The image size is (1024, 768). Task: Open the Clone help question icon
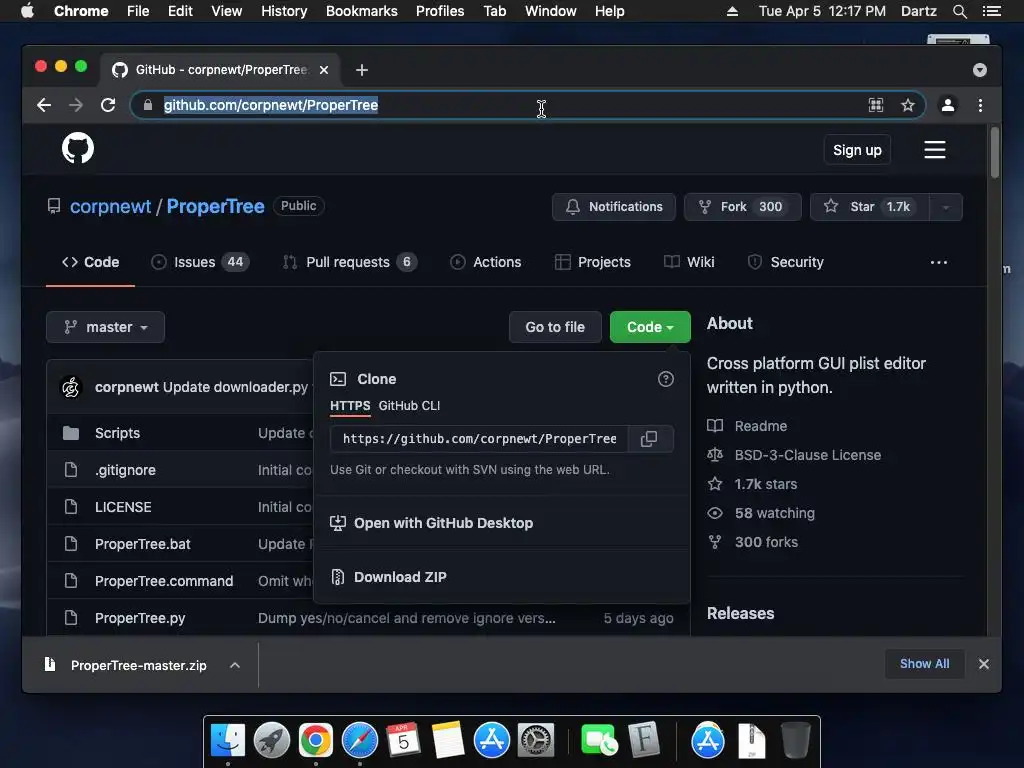tap(665, 379)
